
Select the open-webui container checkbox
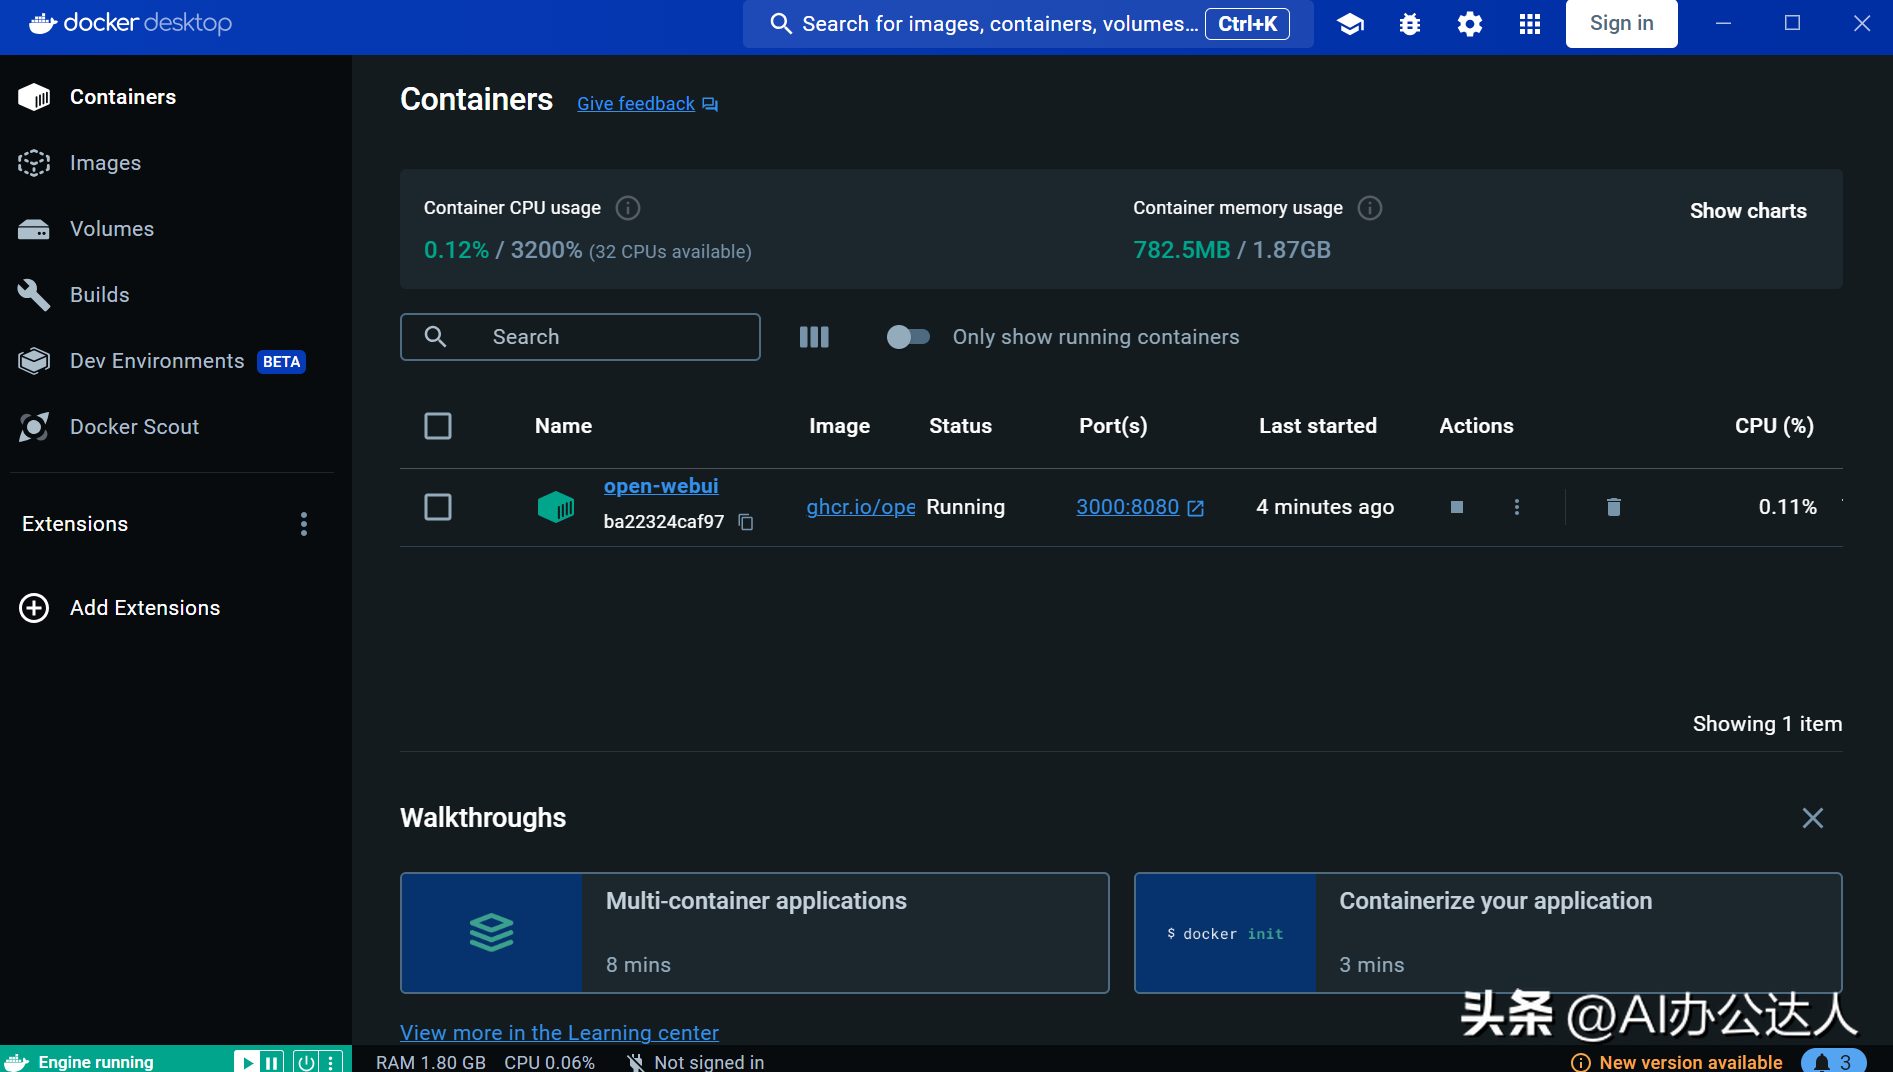pyautogui.click(x=438, y=507)
